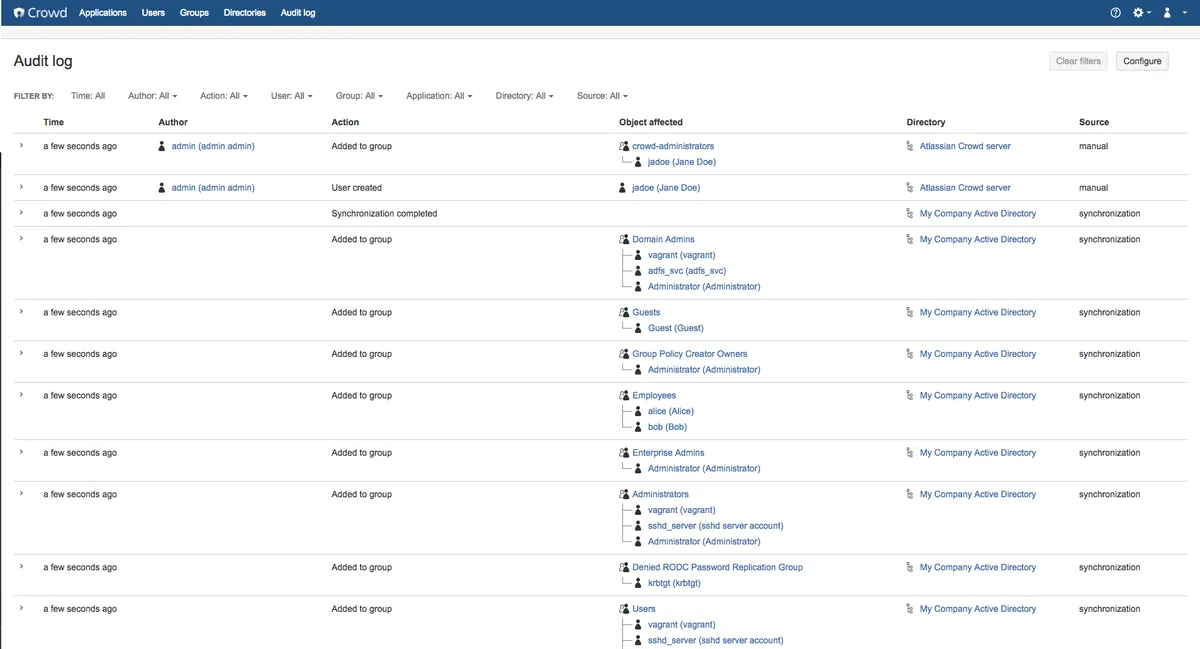Click the crowd-administrators group icon
The height and width of the screenshot is (649, 1200).
click(x=624, y=146)
